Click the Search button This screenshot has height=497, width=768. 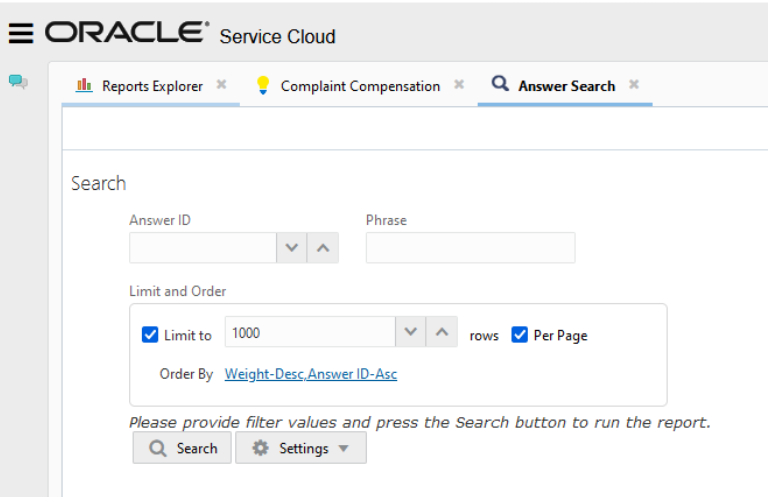pos(182,448)
